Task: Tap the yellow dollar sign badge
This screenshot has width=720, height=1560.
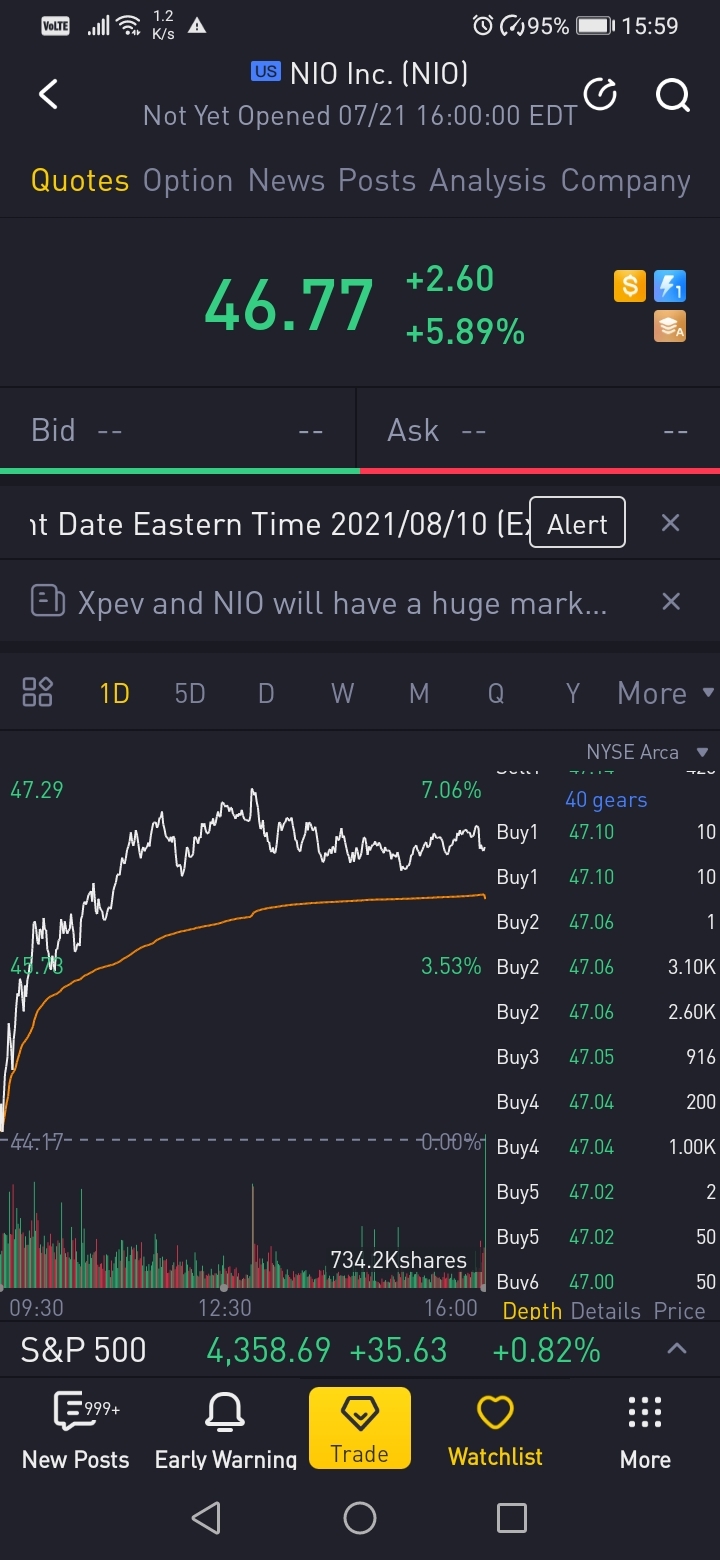Action: click(x=629, y=287)
